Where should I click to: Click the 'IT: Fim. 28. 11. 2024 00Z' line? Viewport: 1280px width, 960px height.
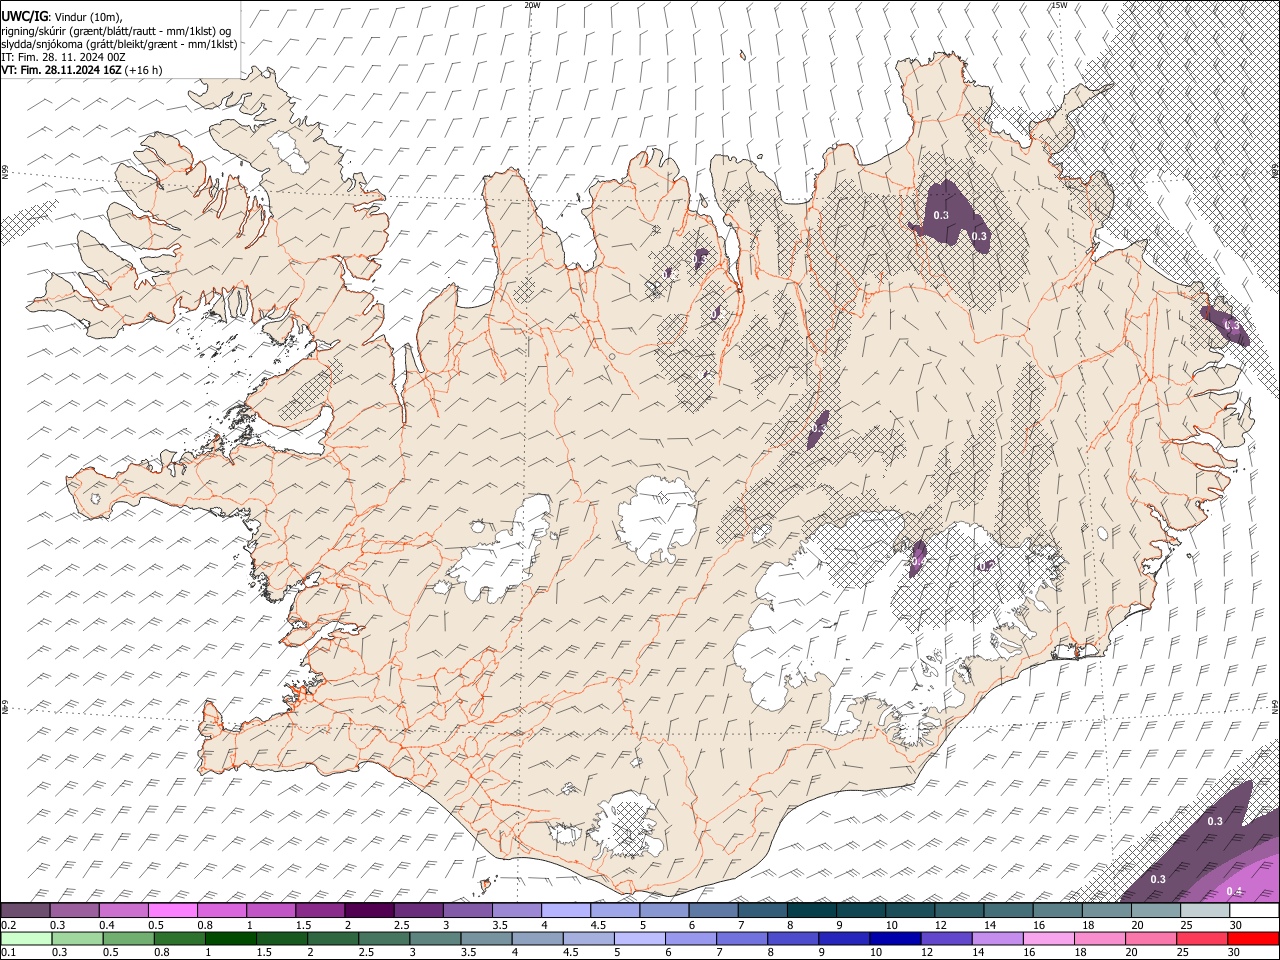pos(64,57)
